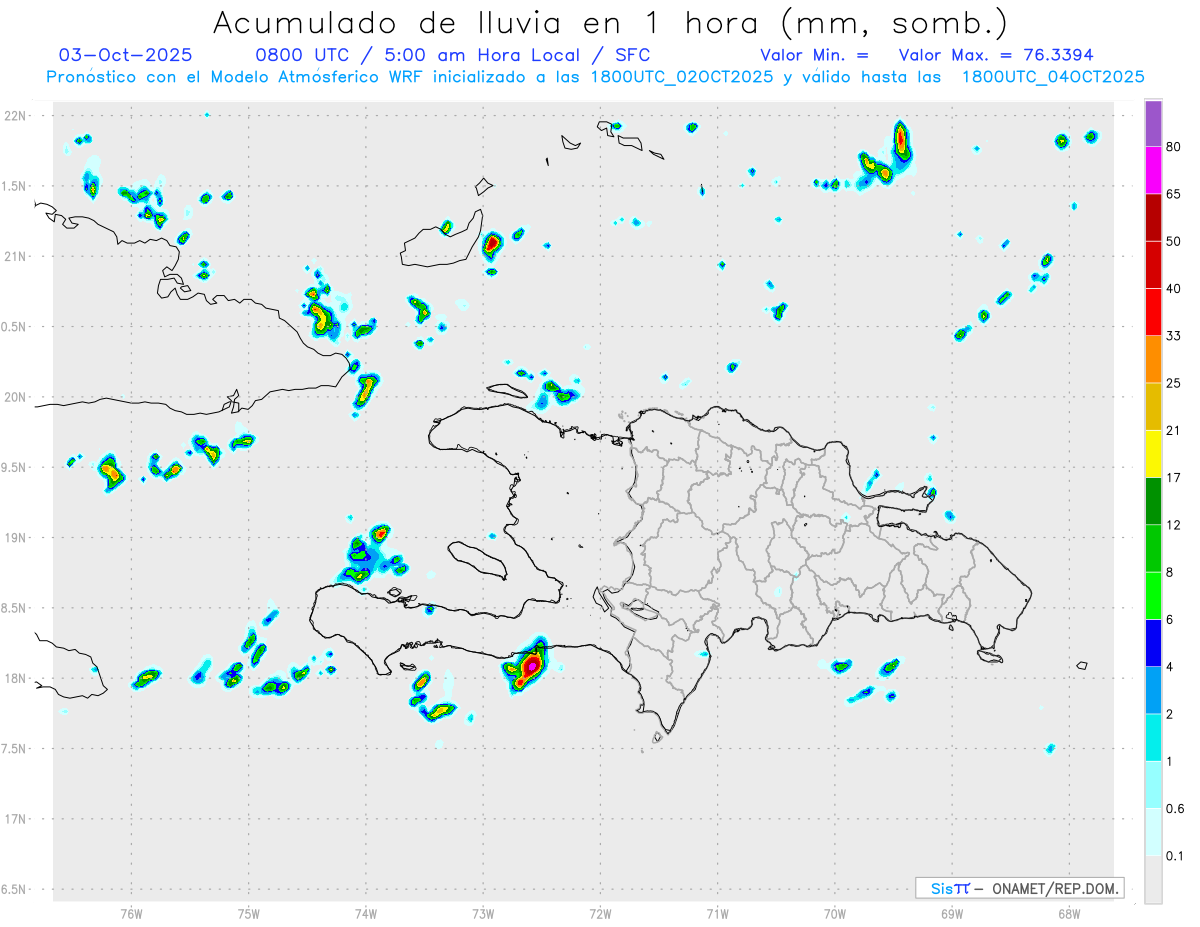Click the '72W' longitude label

click(x=600, y=914)
